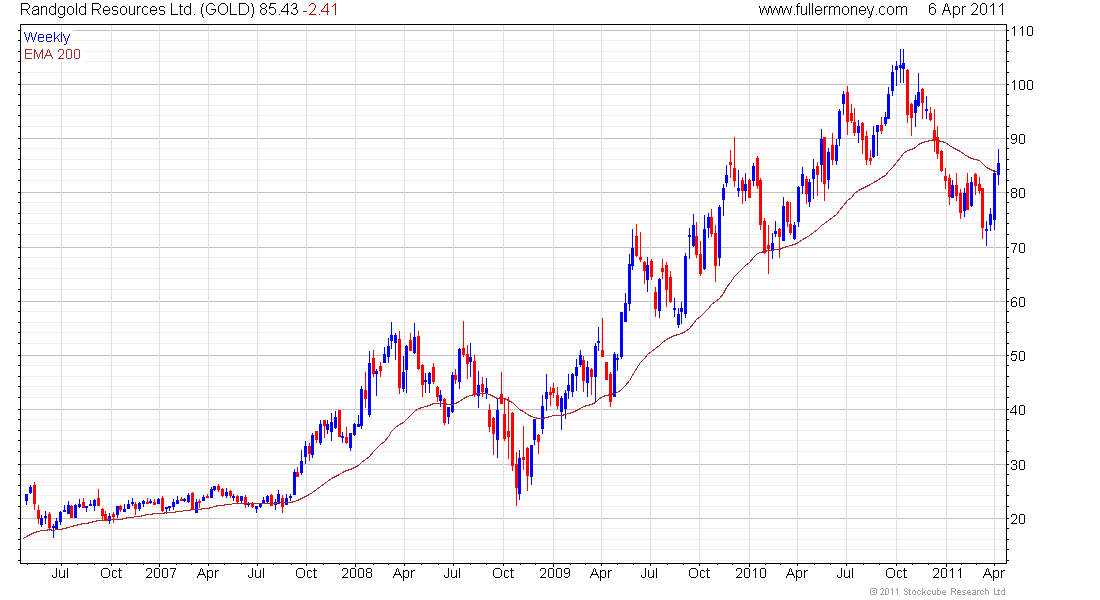
Task: Select the blue 'Weekly' legend label
Action: coord(47,37)
